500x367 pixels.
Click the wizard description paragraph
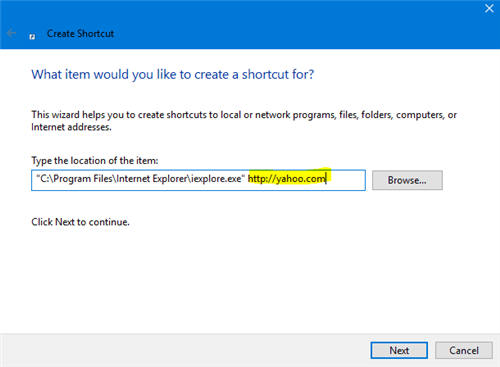[x=244, y=121]
